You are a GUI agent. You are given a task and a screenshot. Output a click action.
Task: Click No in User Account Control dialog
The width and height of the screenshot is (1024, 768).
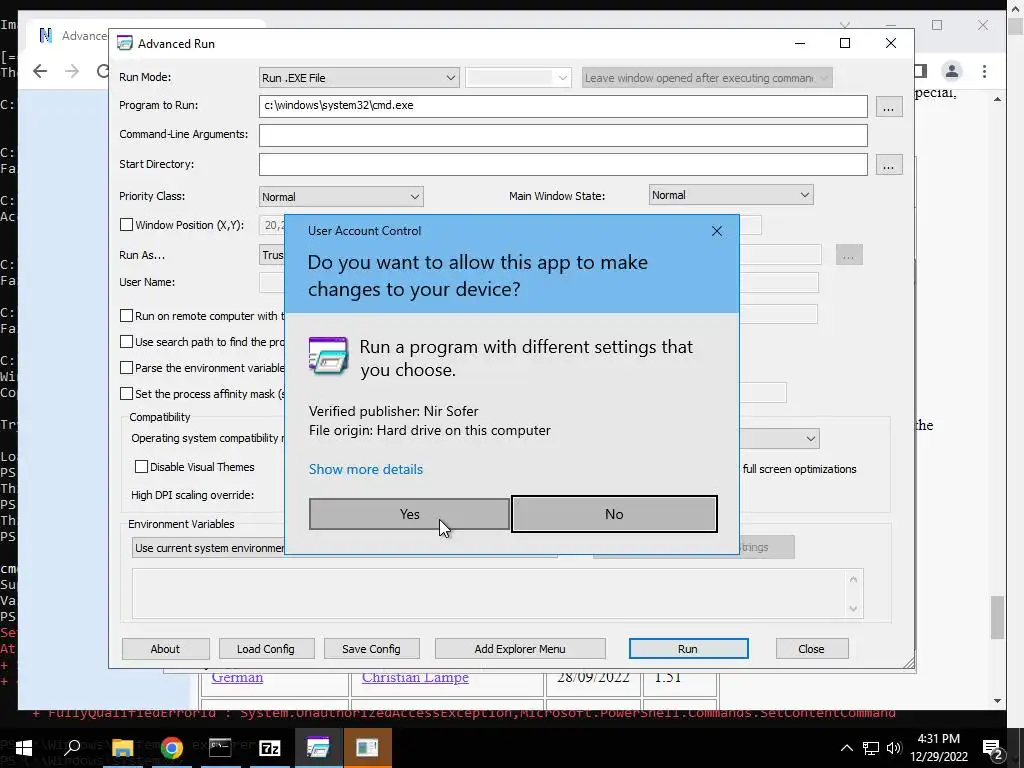click(614, 514)
